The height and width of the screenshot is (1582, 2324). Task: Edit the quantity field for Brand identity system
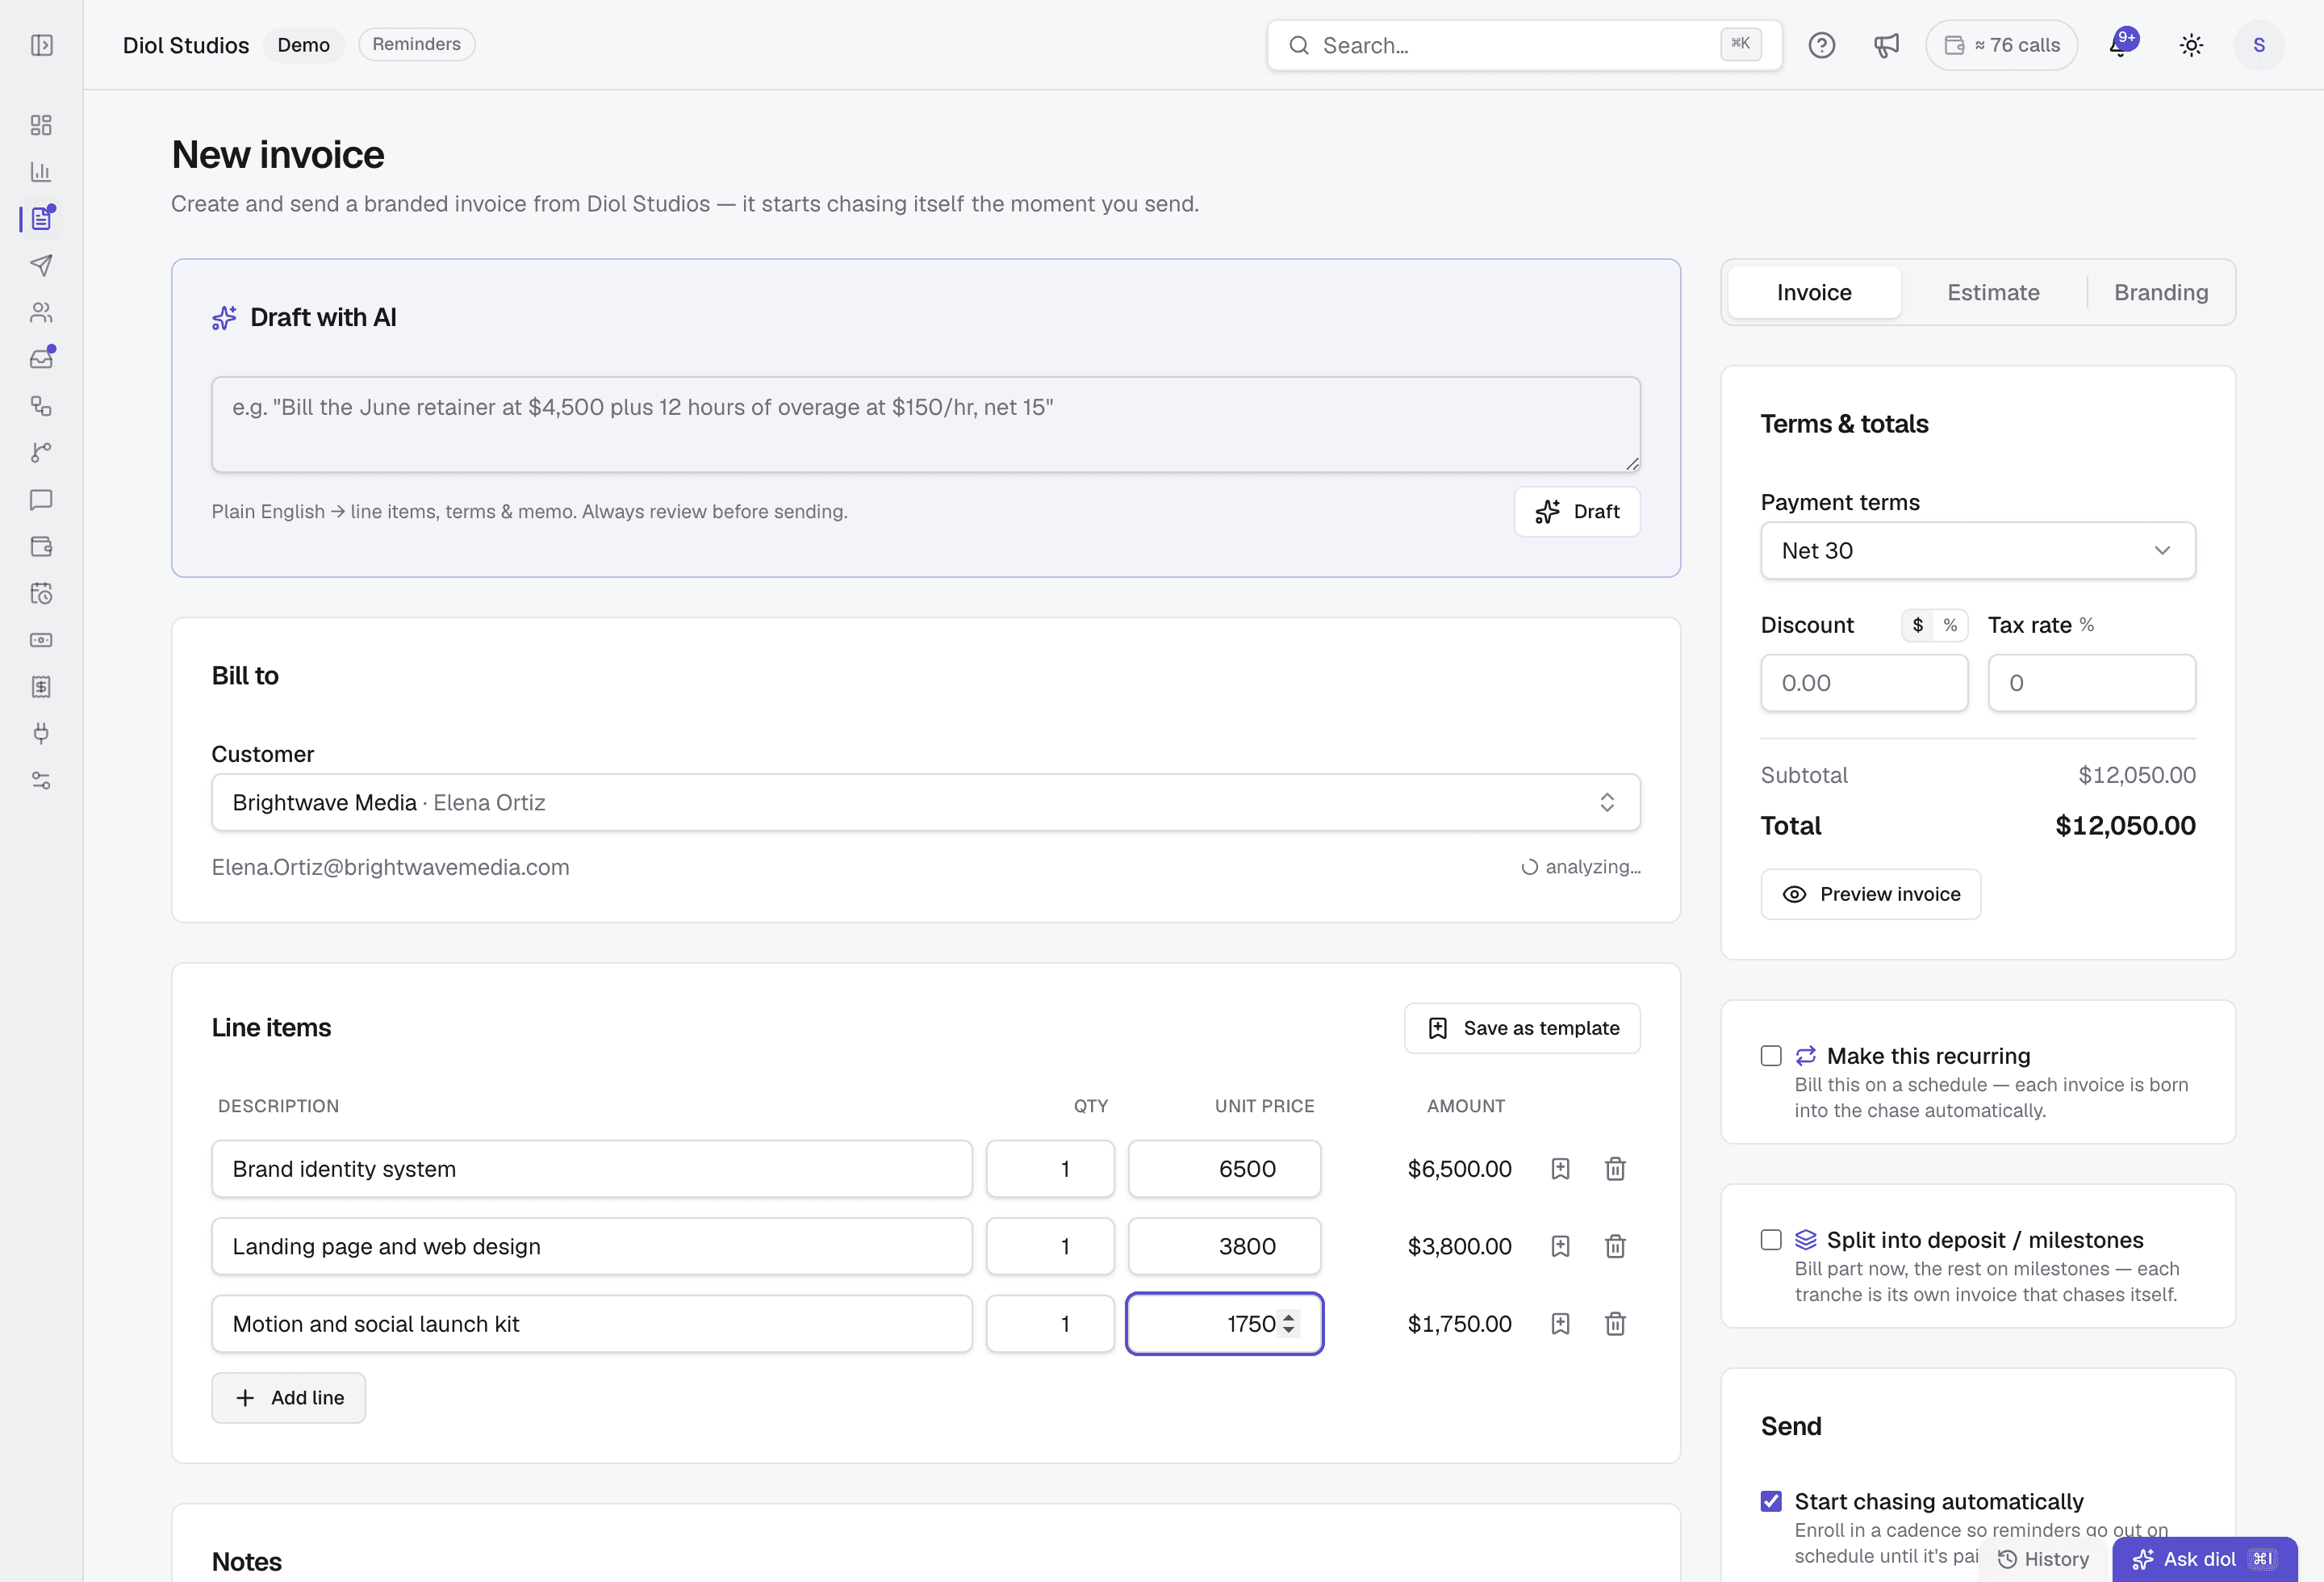click(x=1050, y=1168)
